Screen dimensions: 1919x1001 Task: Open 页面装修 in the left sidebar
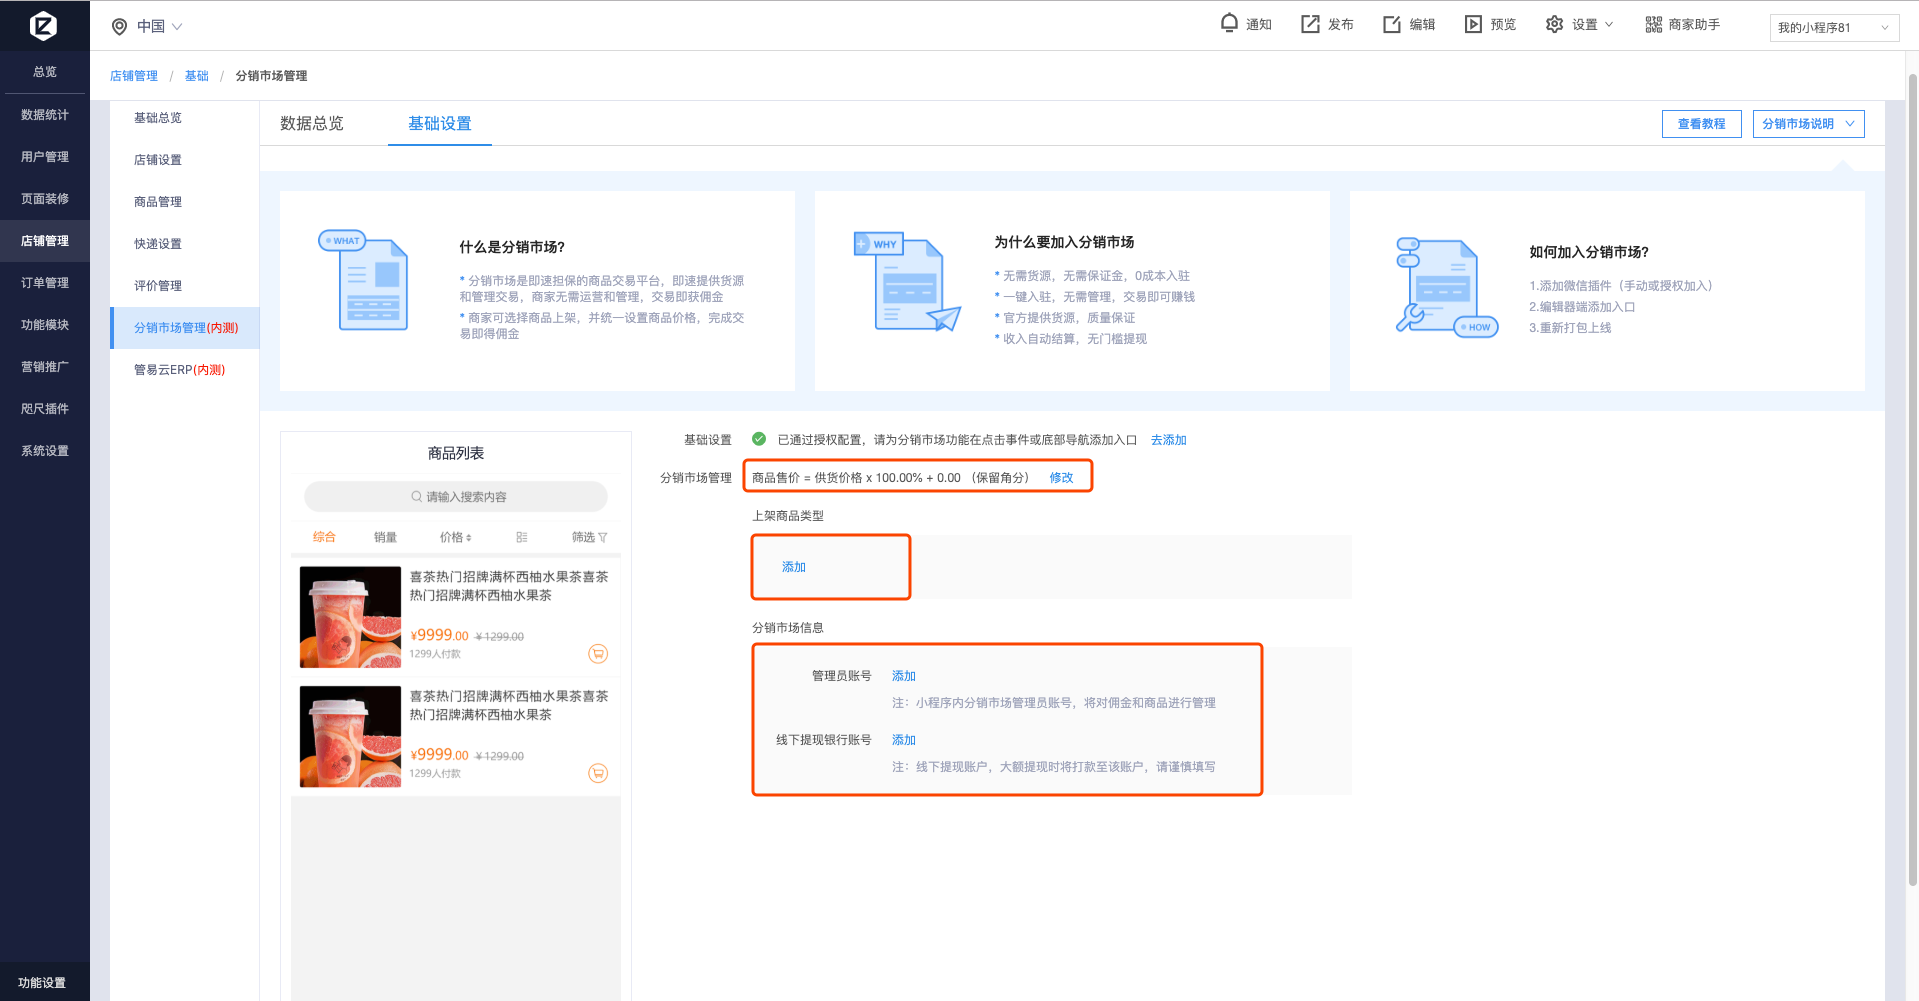click(45, 199)
